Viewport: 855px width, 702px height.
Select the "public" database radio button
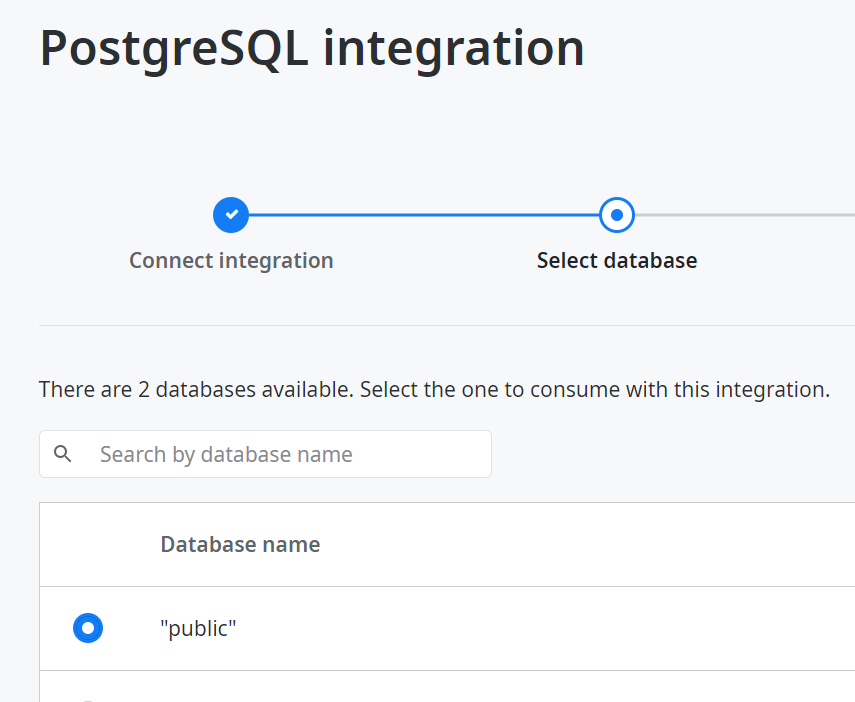(88, 628)
